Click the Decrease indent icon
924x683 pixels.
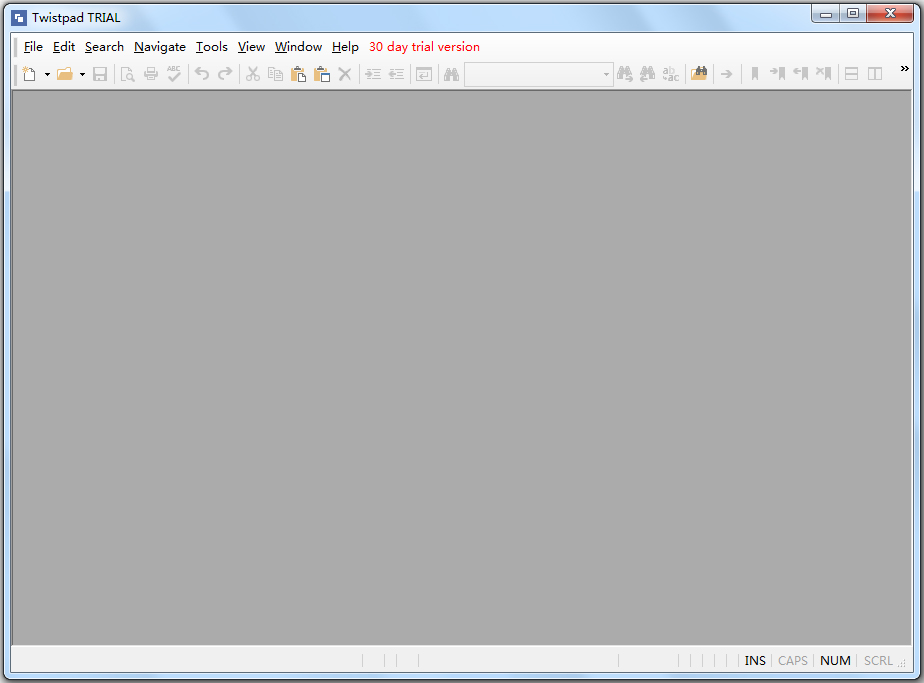(397, 74)
